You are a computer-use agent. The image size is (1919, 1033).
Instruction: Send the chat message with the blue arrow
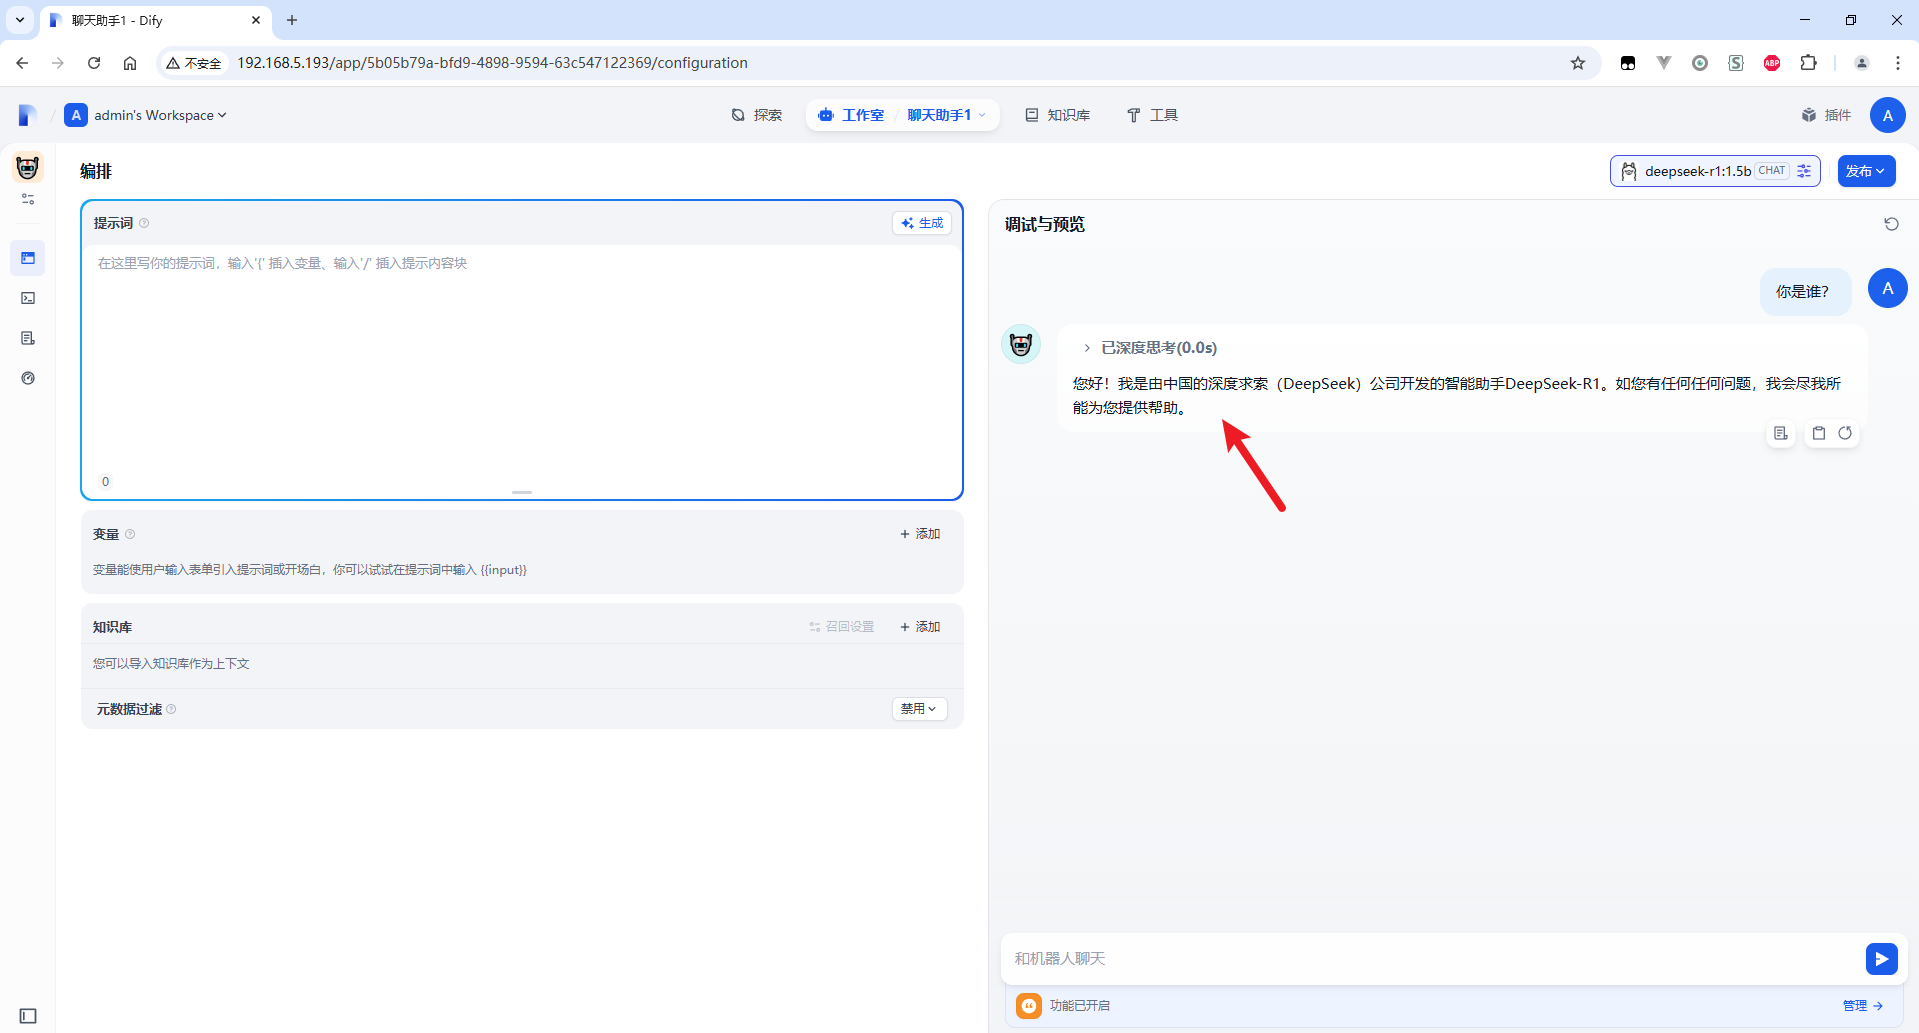(1881, 959)
